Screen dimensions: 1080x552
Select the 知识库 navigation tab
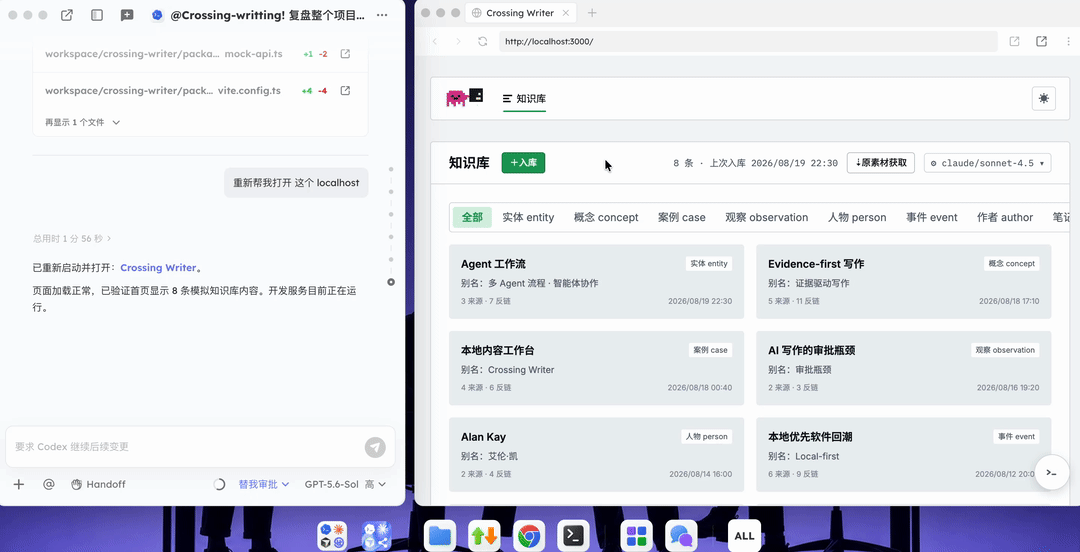pyautogui.click(x=524, y=99)
